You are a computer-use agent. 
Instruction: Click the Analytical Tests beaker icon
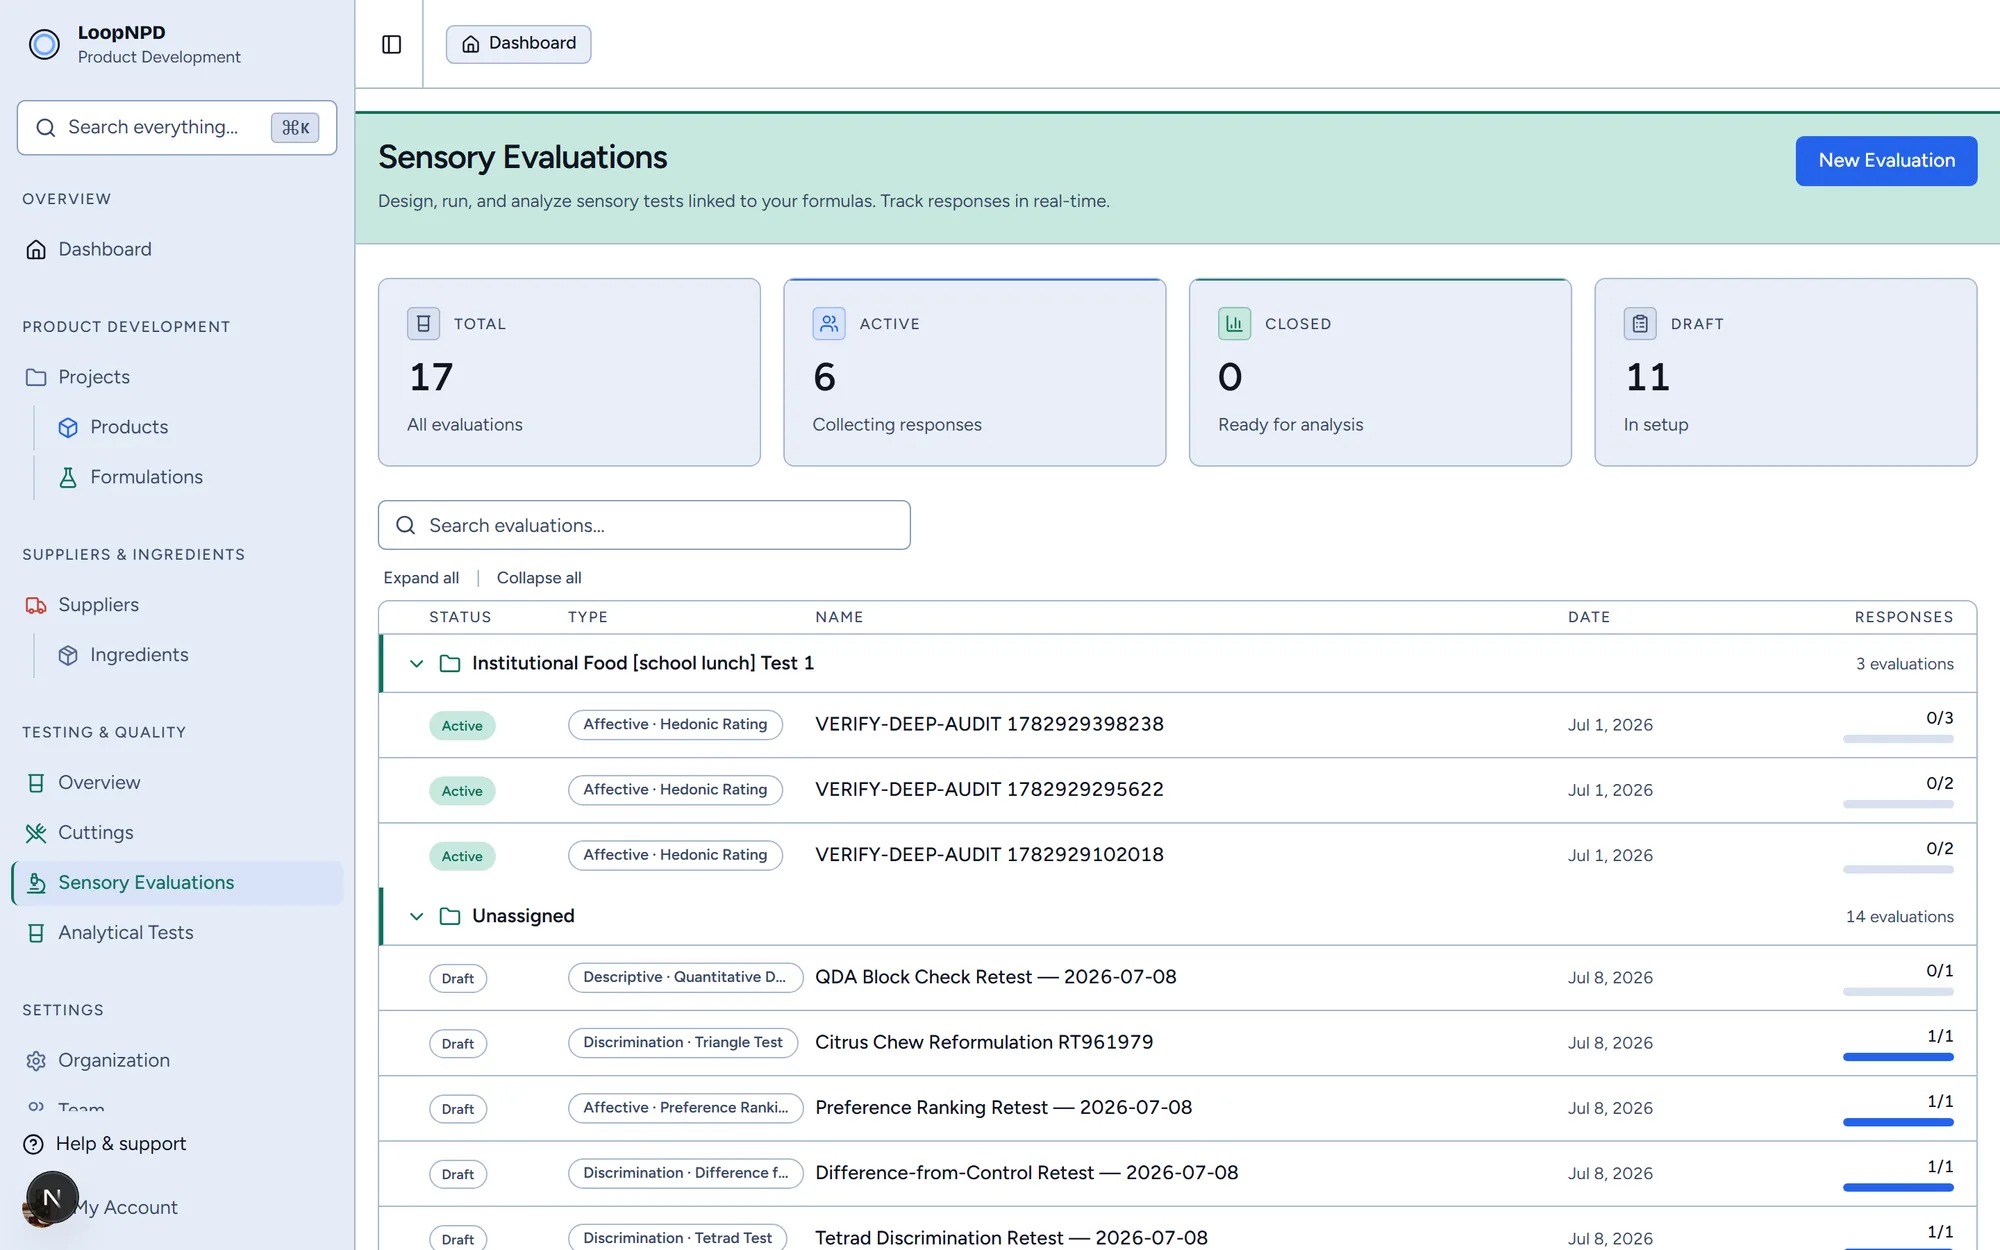[x=36, y=933]
